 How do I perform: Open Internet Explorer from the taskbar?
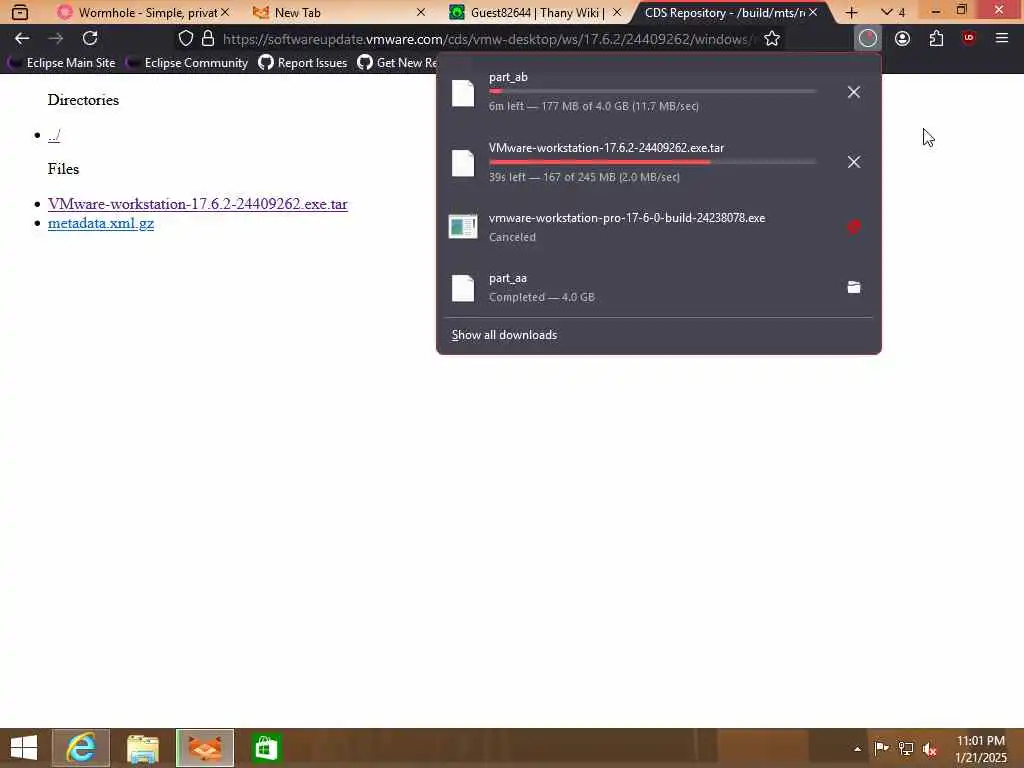(81, 748)
